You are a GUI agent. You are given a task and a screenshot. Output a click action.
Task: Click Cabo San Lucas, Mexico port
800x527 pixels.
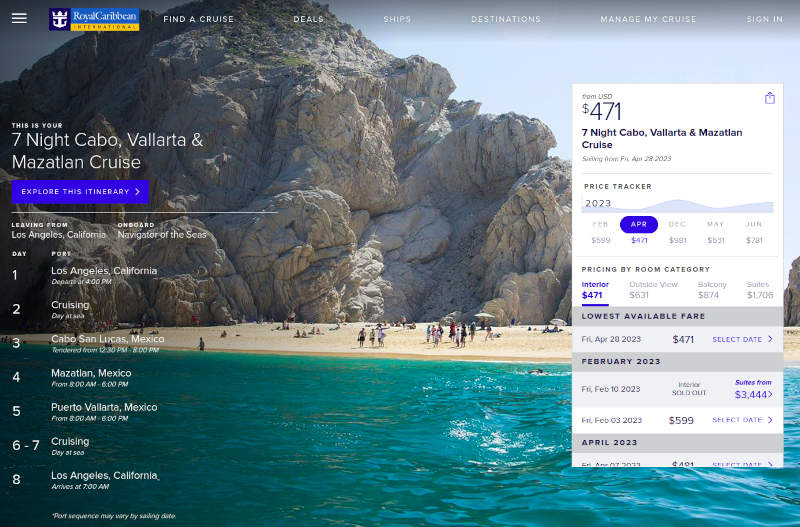[x=108, y=339]
